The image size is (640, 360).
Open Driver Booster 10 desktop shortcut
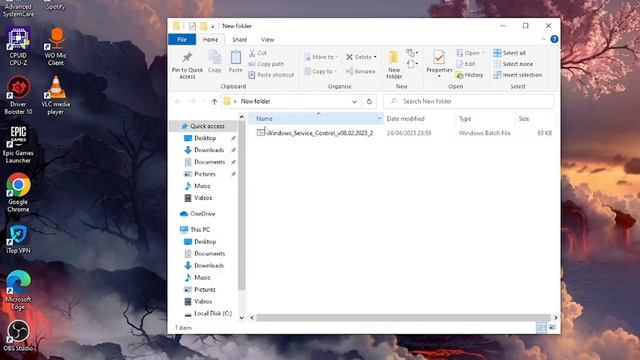click(x=18, y=95)
